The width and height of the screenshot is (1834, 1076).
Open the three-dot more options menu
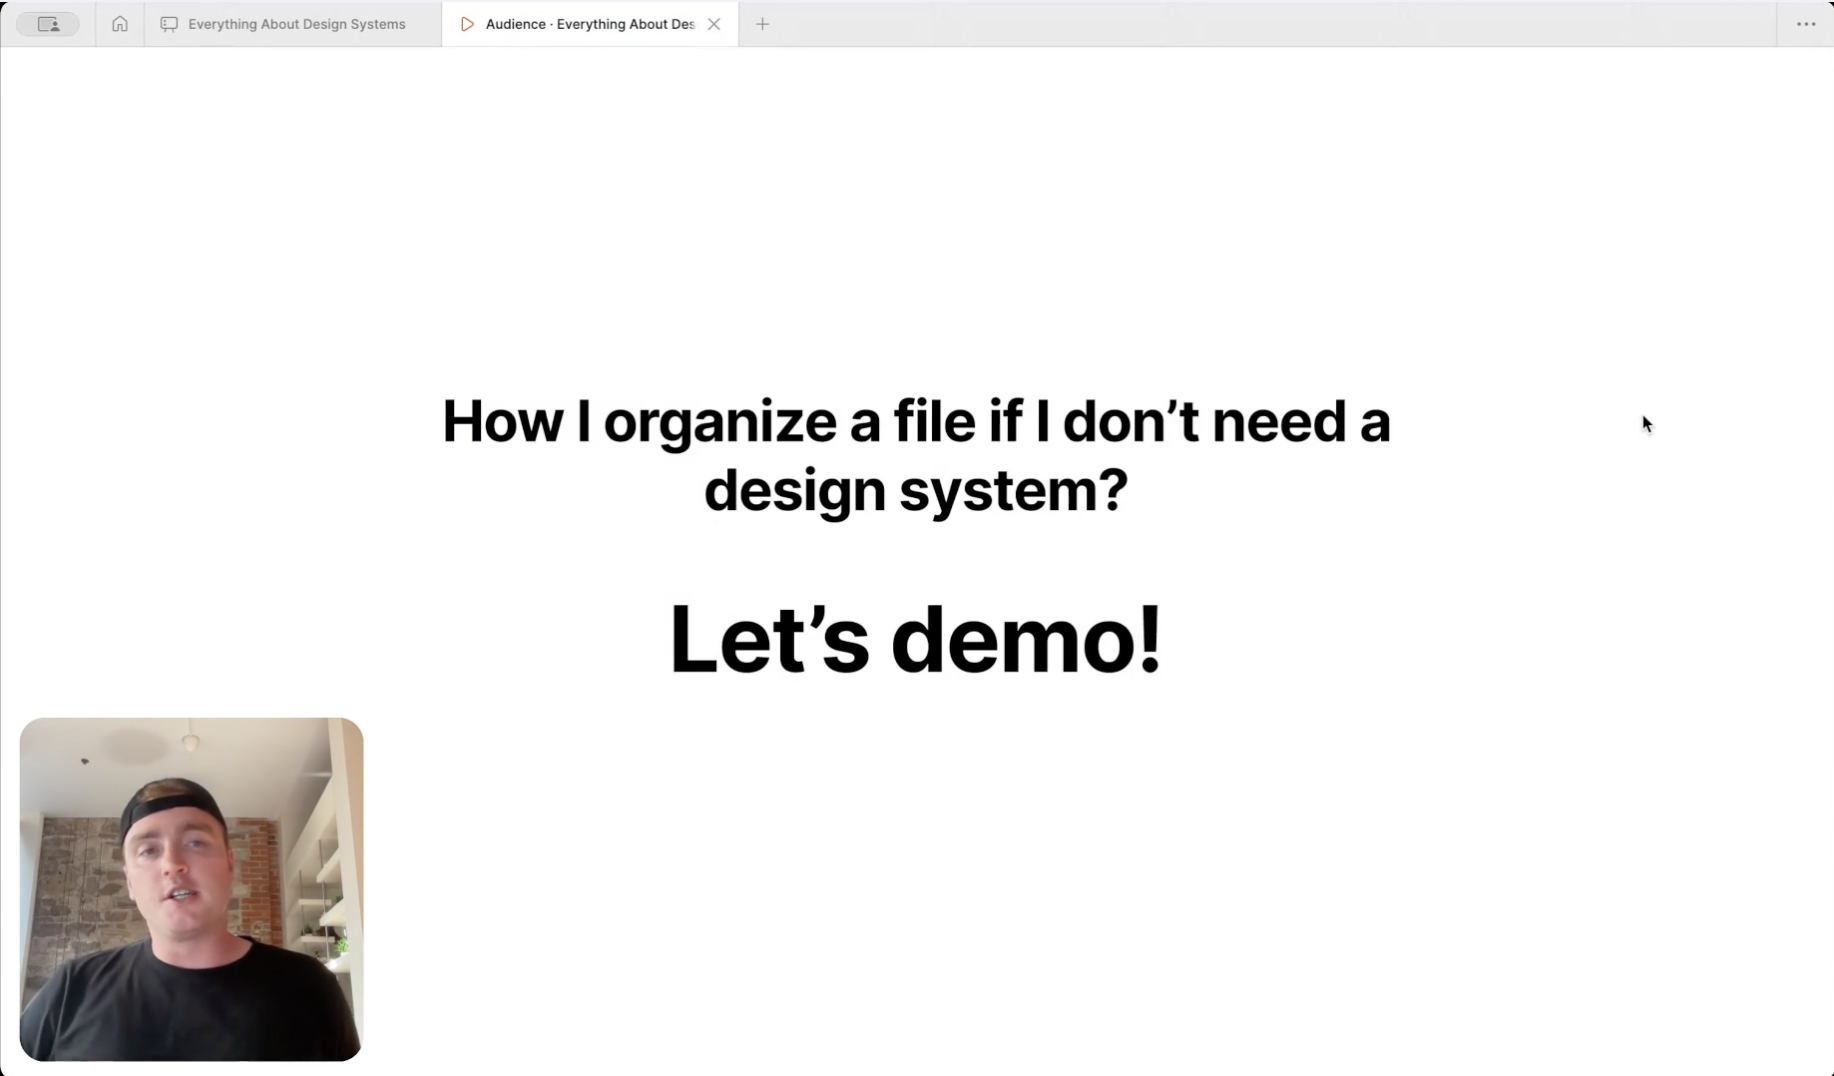pos(1806,24)
